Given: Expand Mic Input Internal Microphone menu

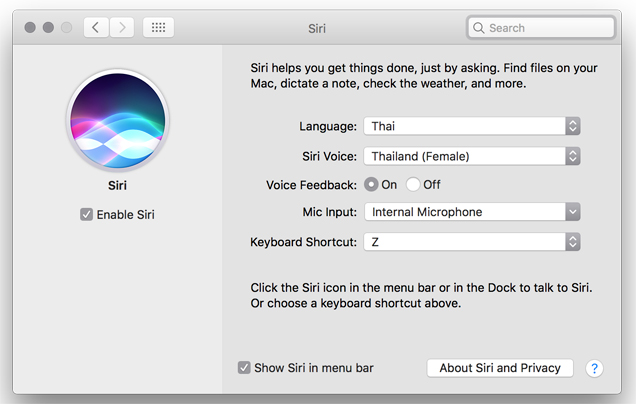Looking at the screenshot, I should [x=472, y=212].
